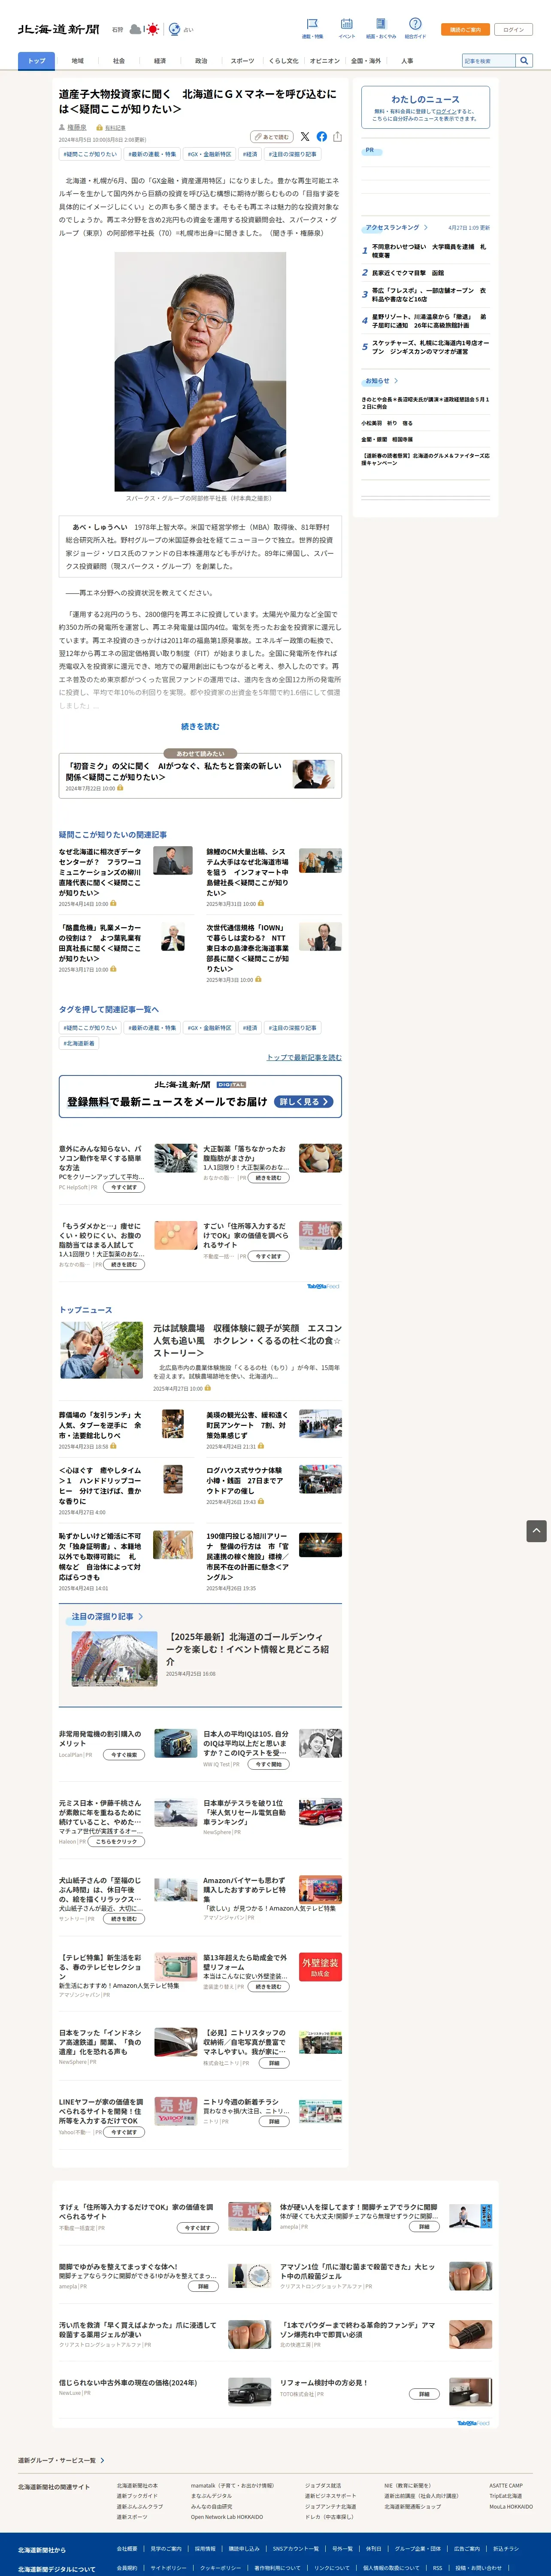
Task: Click the 北海道新聞 logo in header
Action: (x=58, y=29)
